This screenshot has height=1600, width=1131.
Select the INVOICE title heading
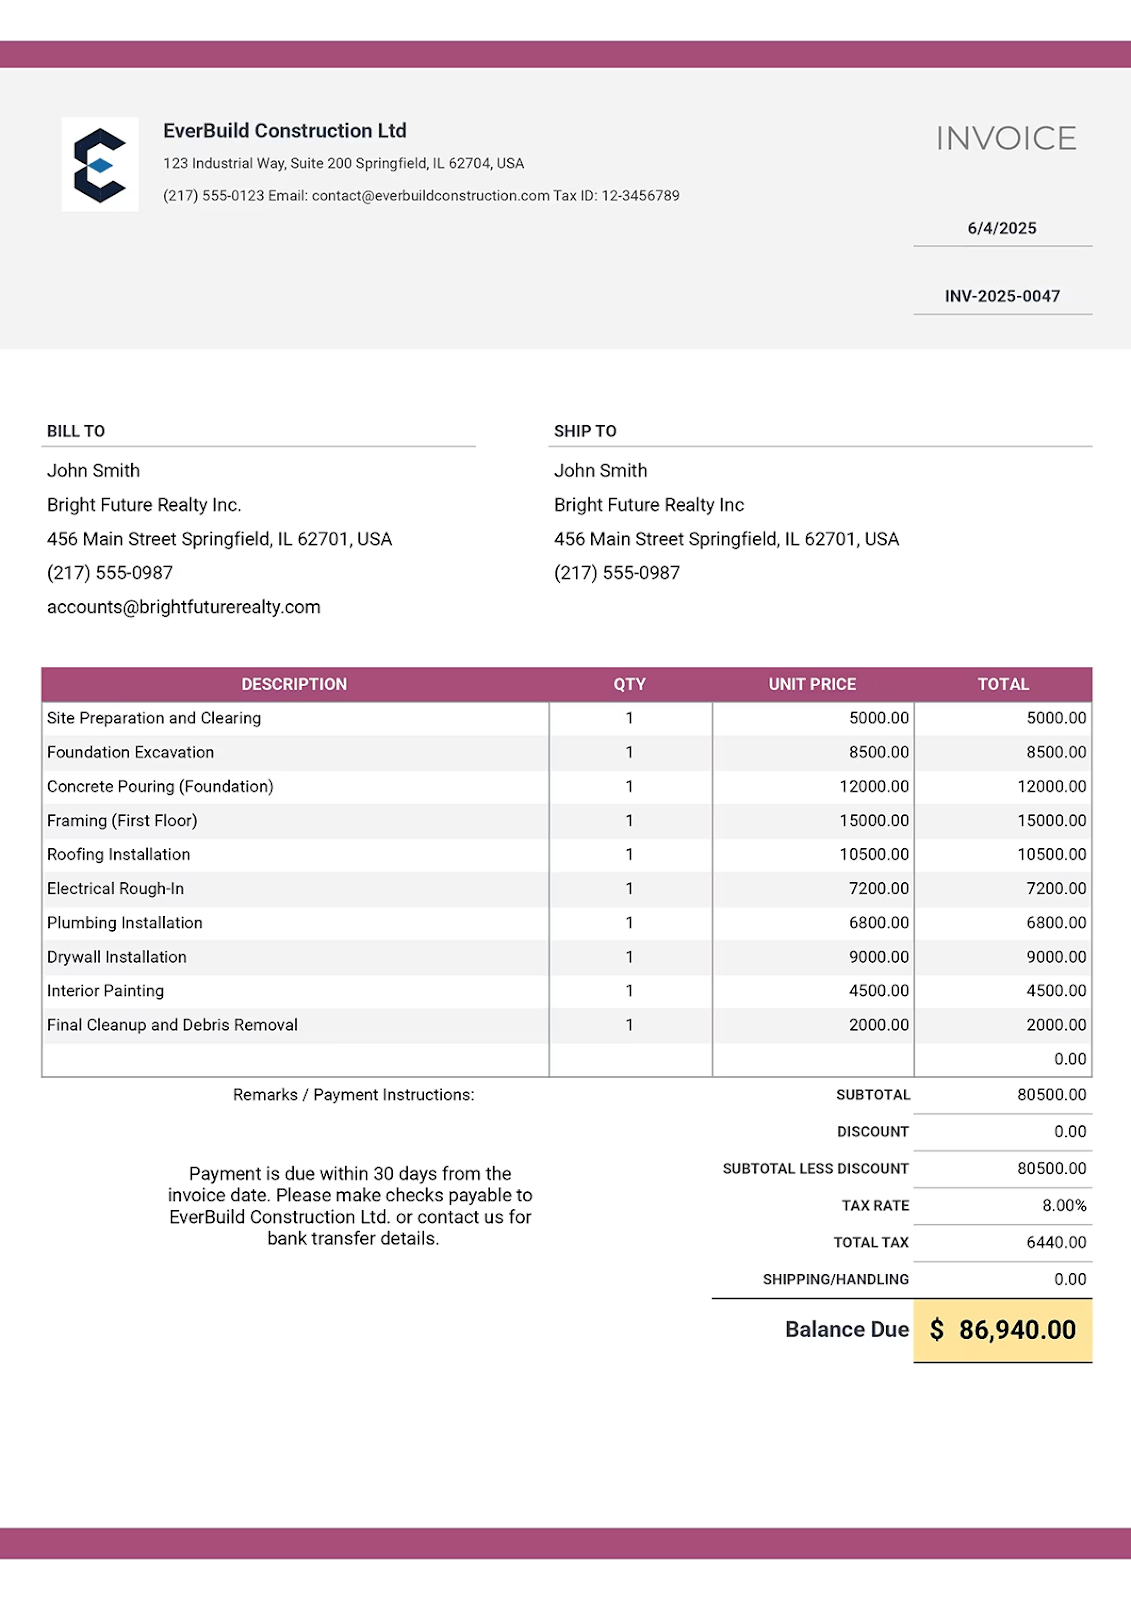click(1006, 138)
